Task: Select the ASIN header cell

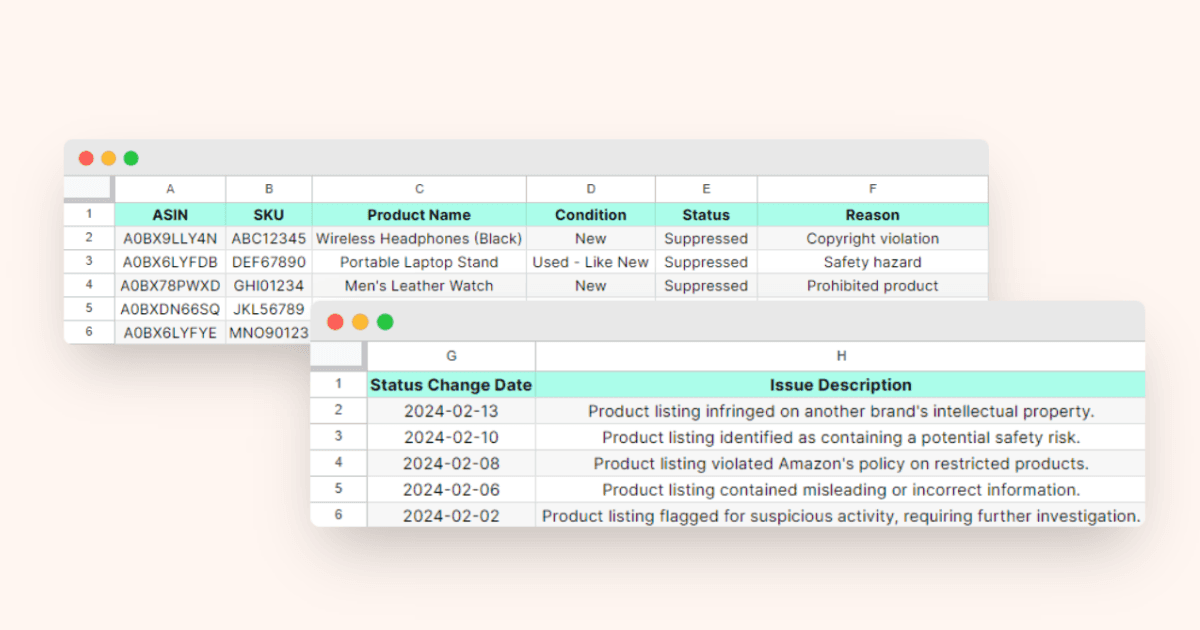Action: click(170, 214)
